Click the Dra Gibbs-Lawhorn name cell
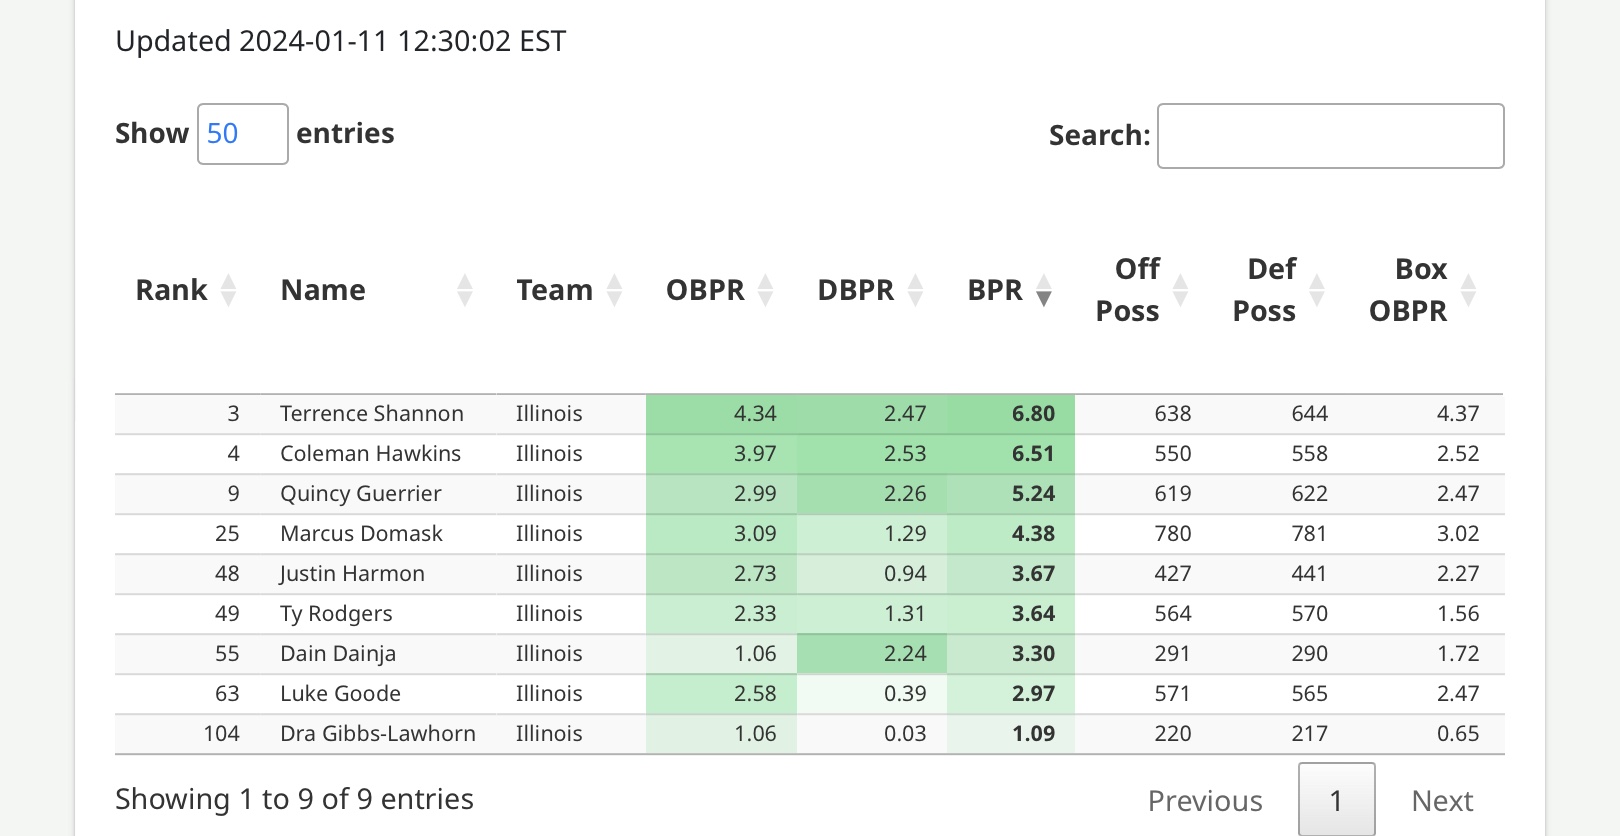1620x836 pixels. click(x=378, y=734)
